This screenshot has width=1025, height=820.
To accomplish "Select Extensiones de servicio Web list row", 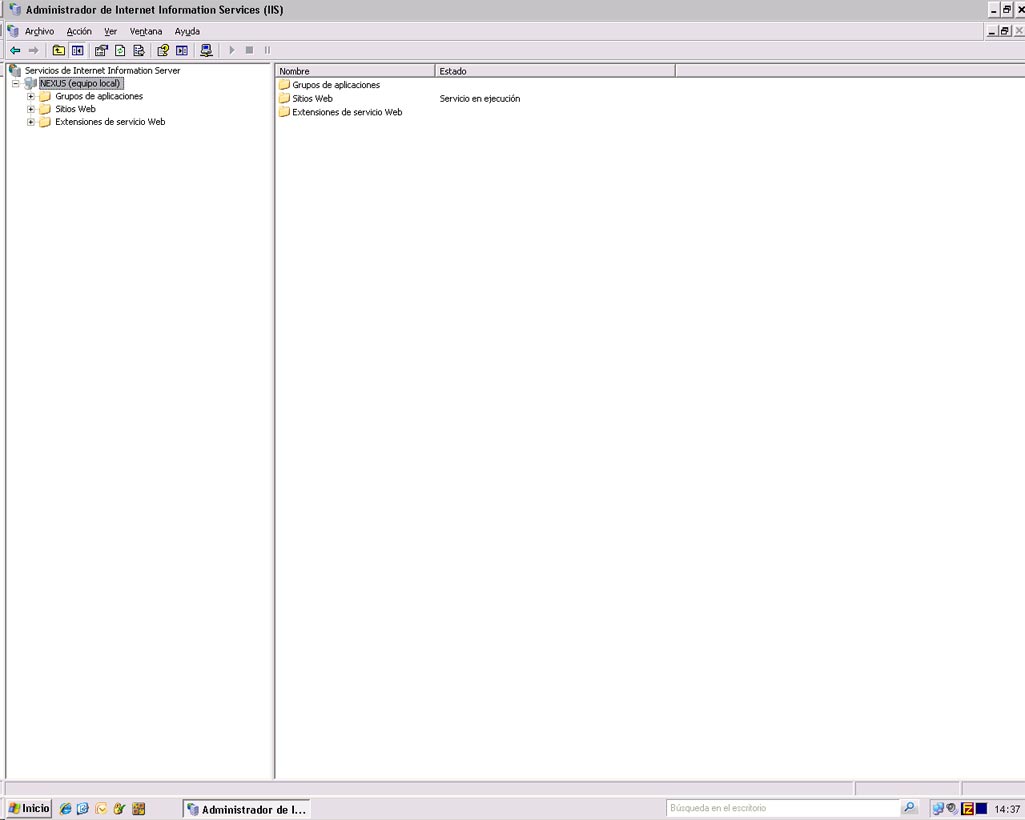I will coord(347,112).
